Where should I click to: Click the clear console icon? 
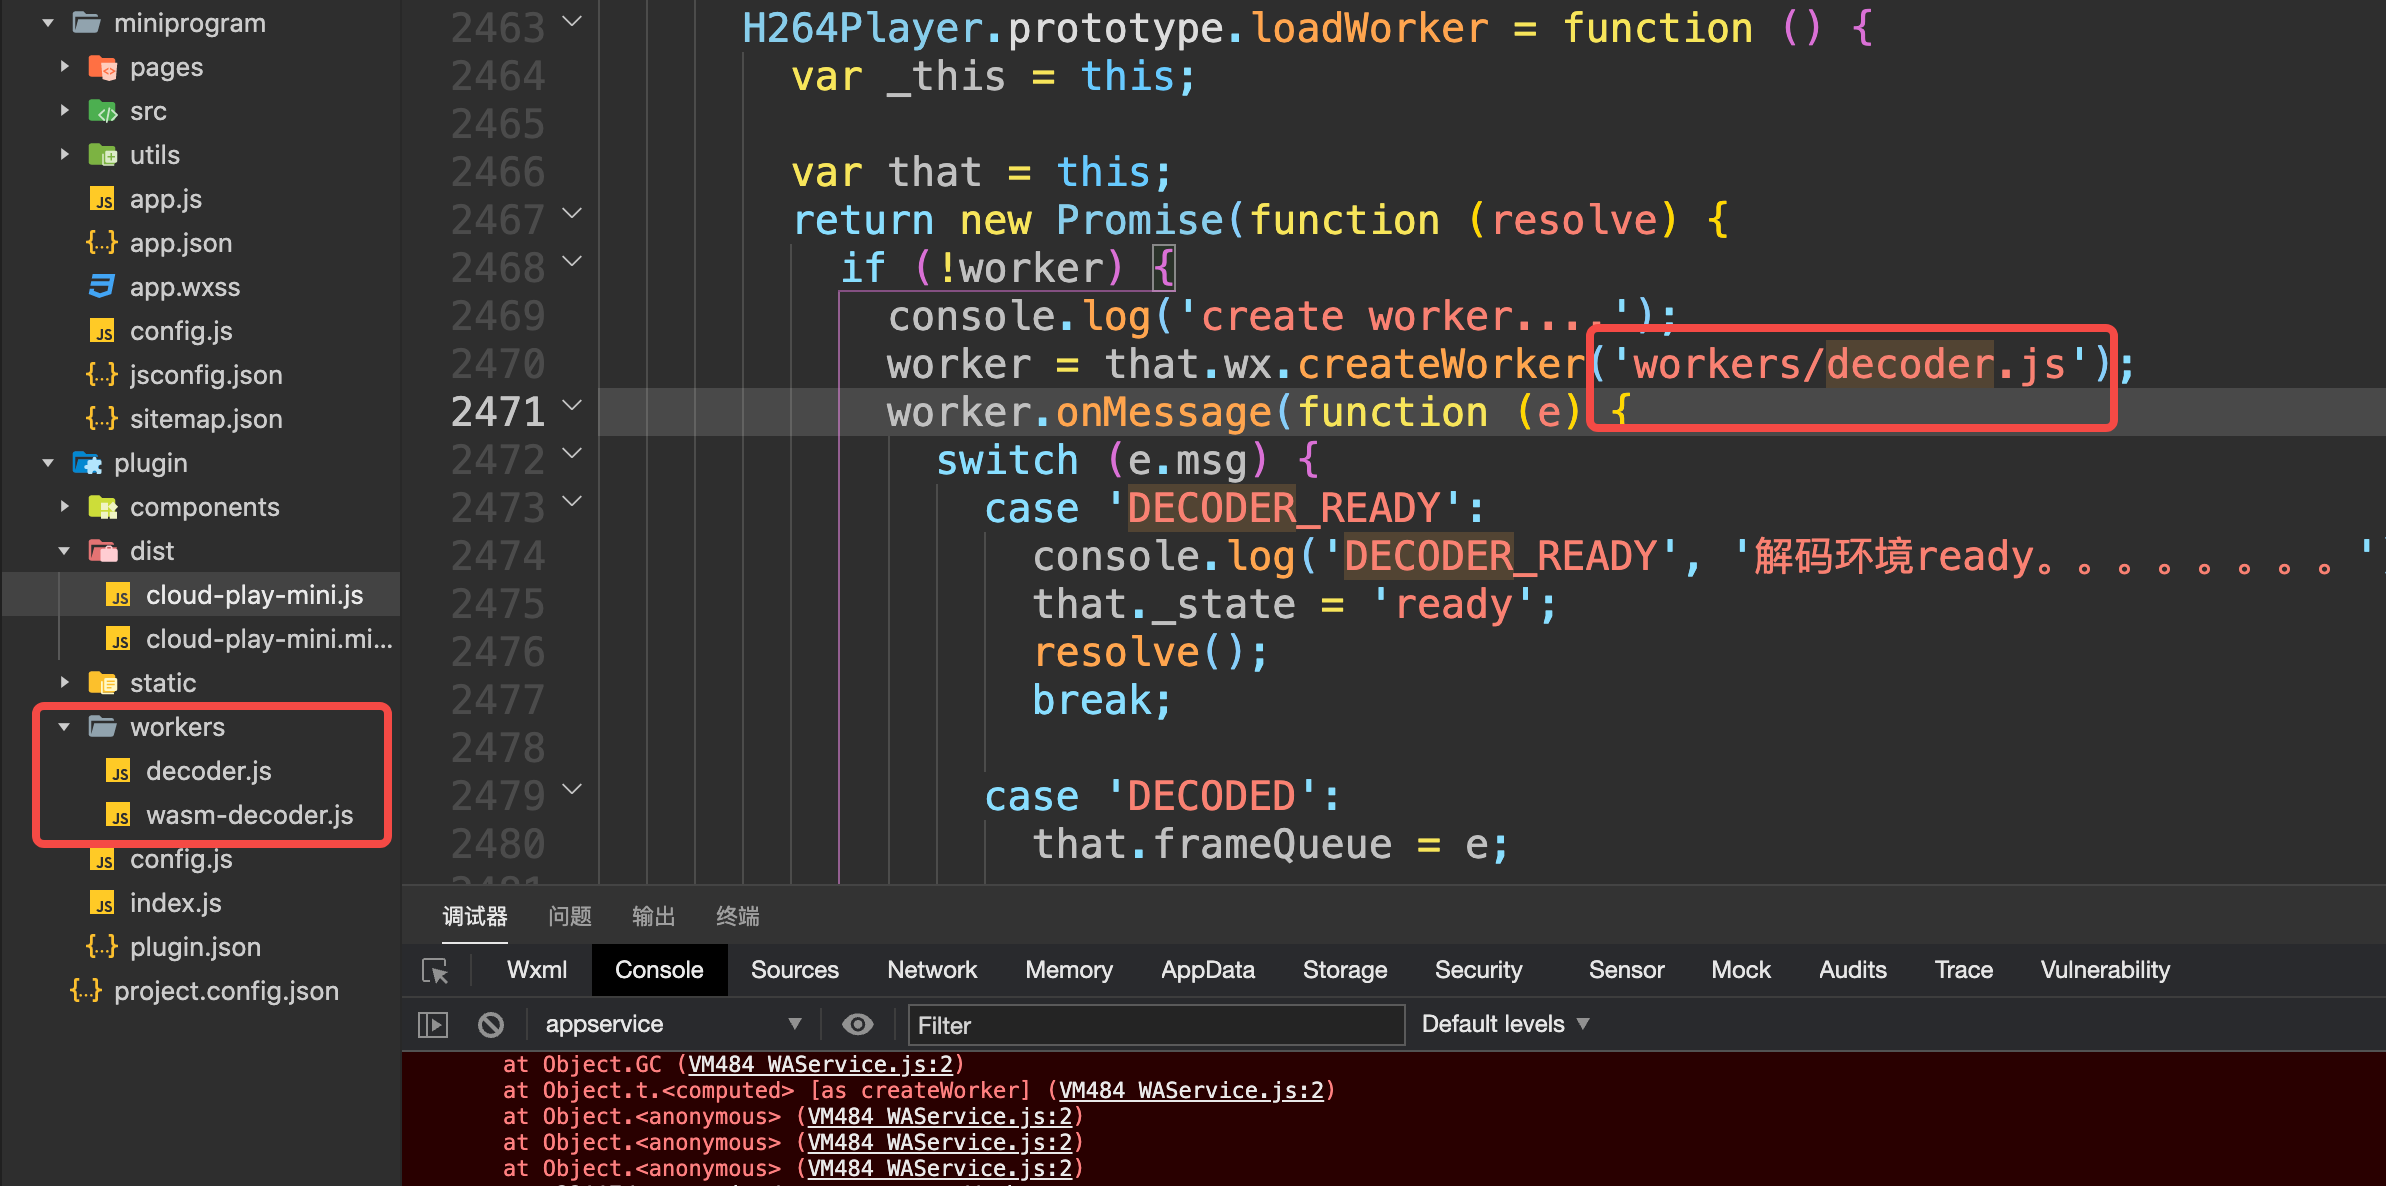(x=490, y=1024)
